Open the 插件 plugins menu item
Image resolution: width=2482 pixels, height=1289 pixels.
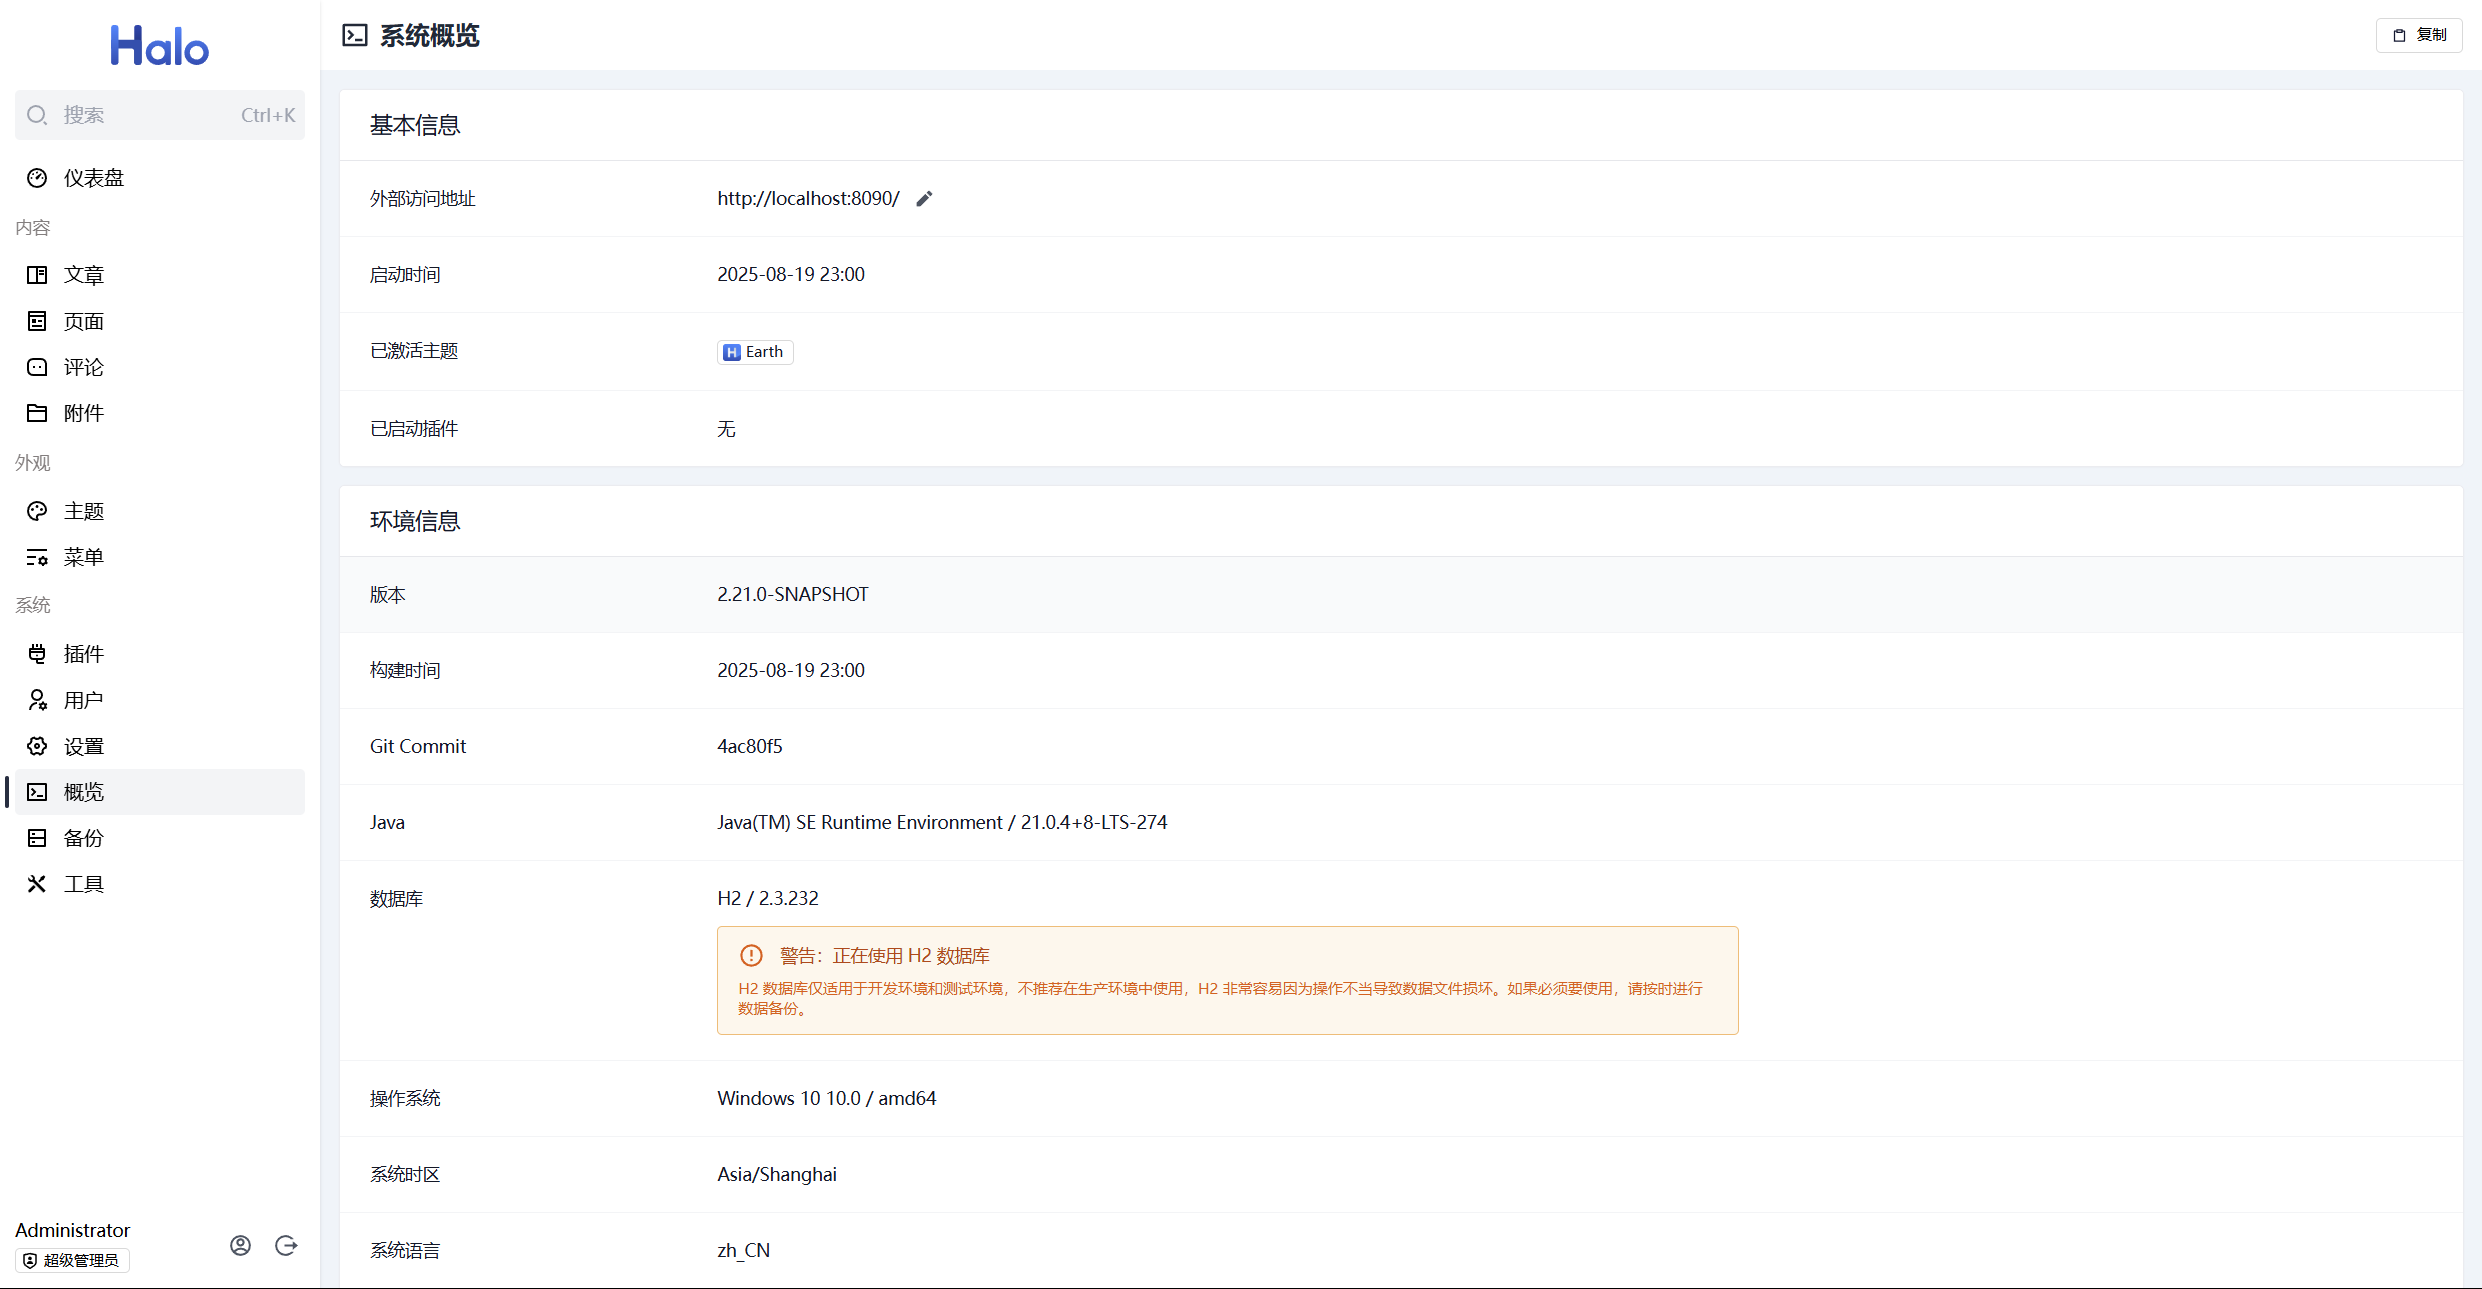[83, 654]
